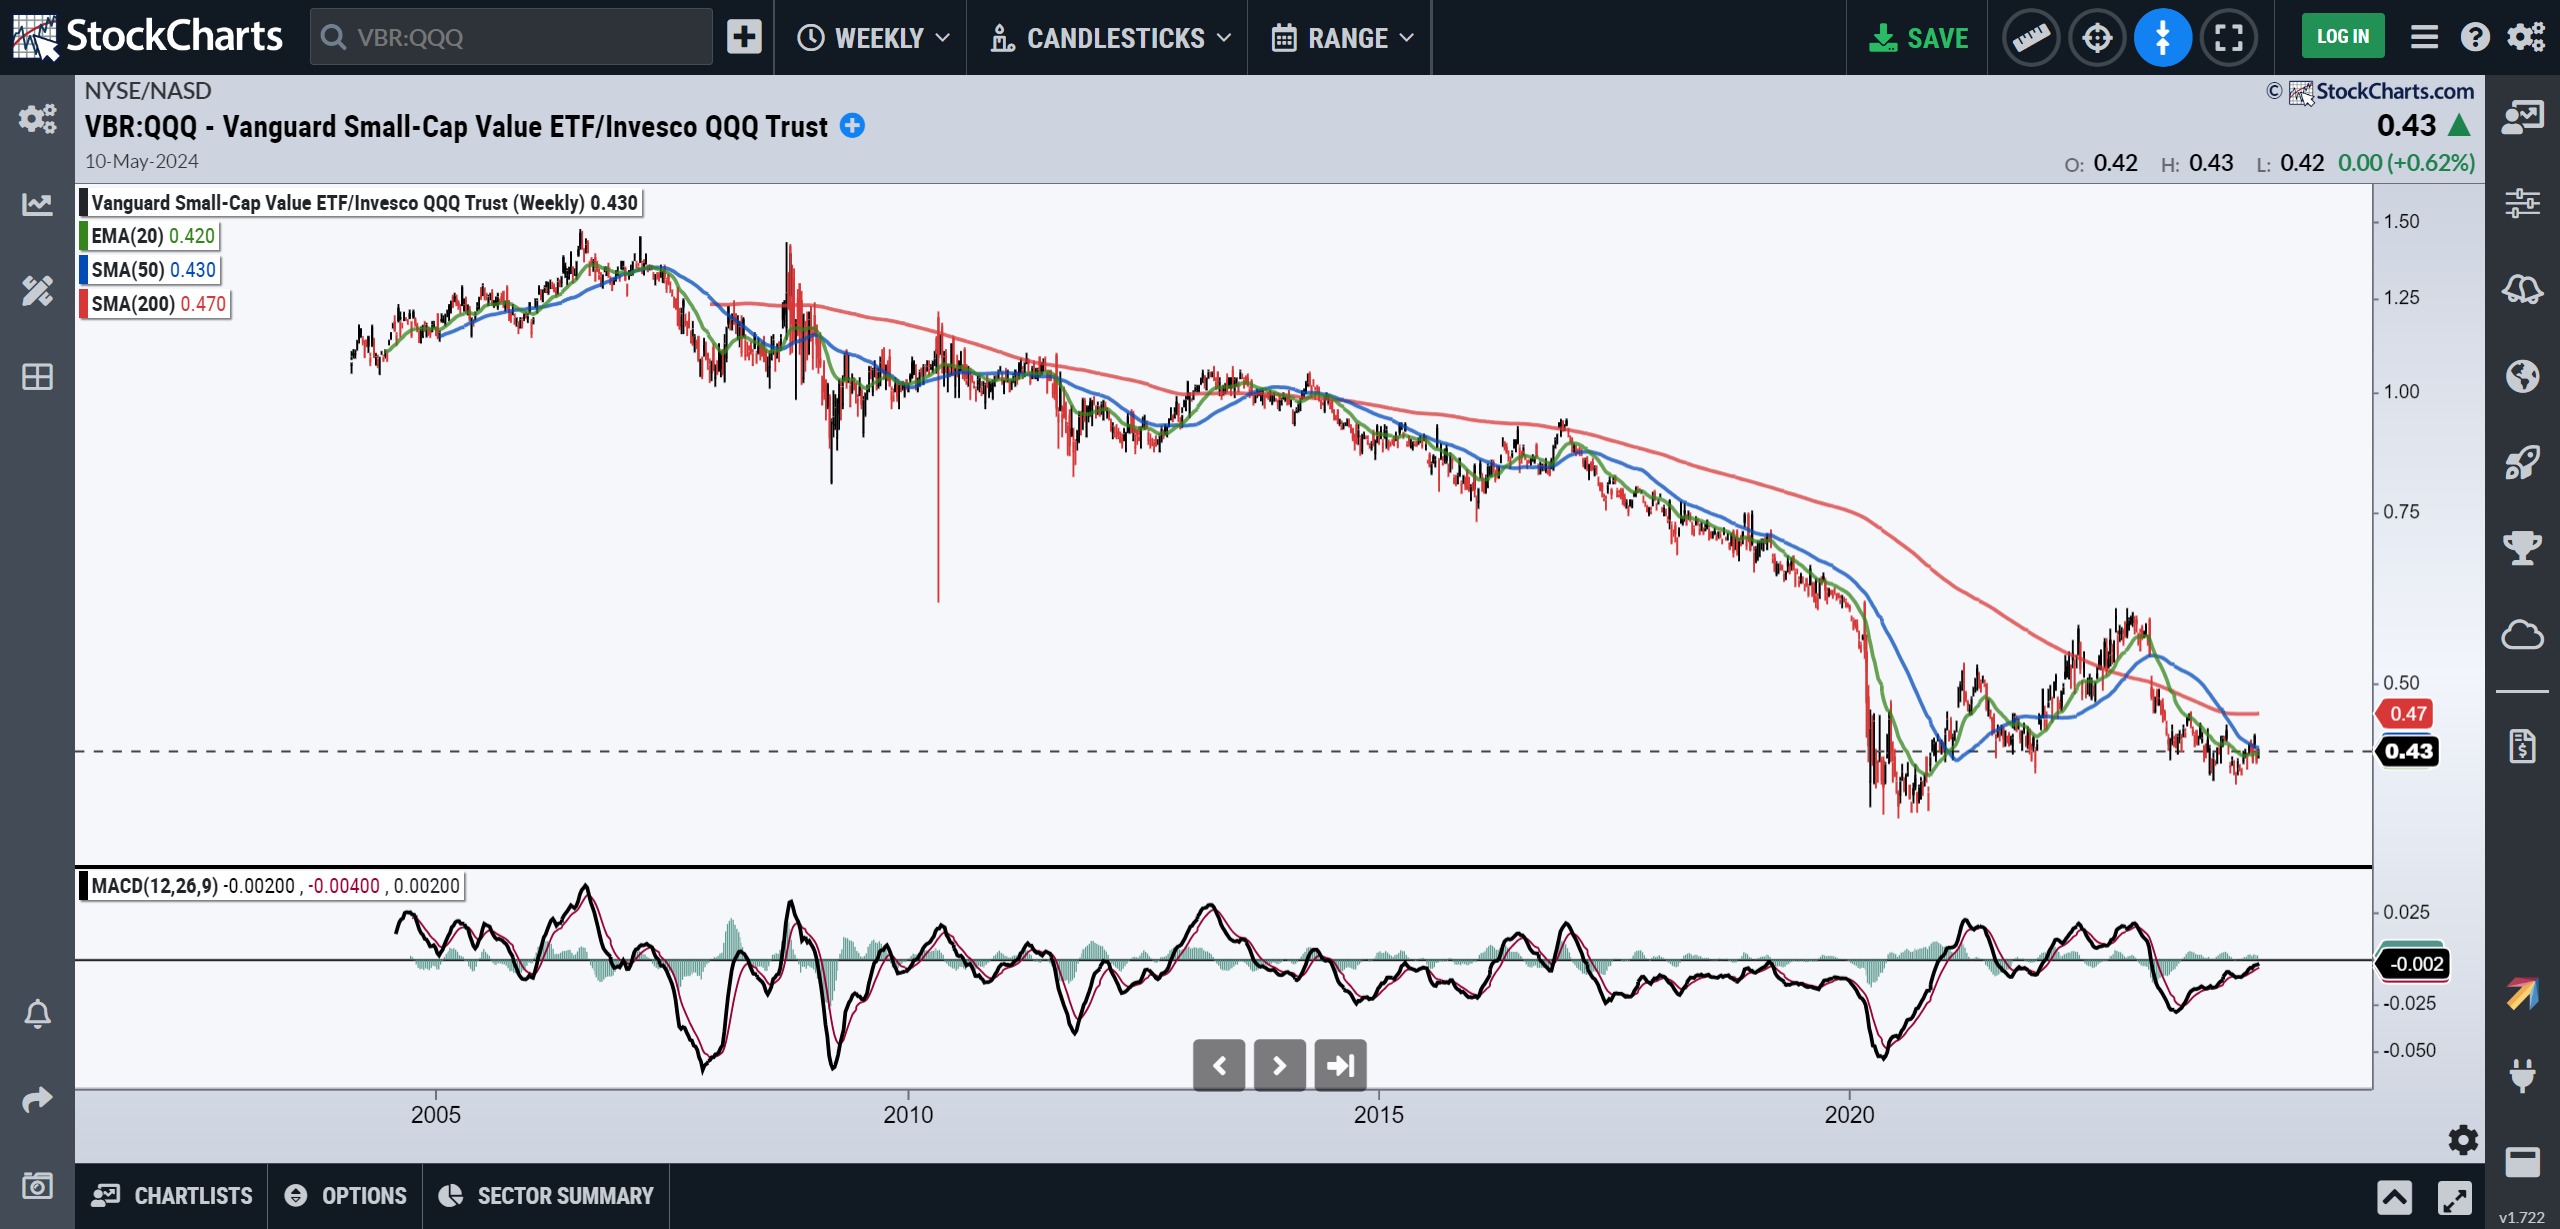The height and width of the screenshot is (1229, 2560).
Task: Click the red SMA(200) color swatch
Action: (84, 304)
